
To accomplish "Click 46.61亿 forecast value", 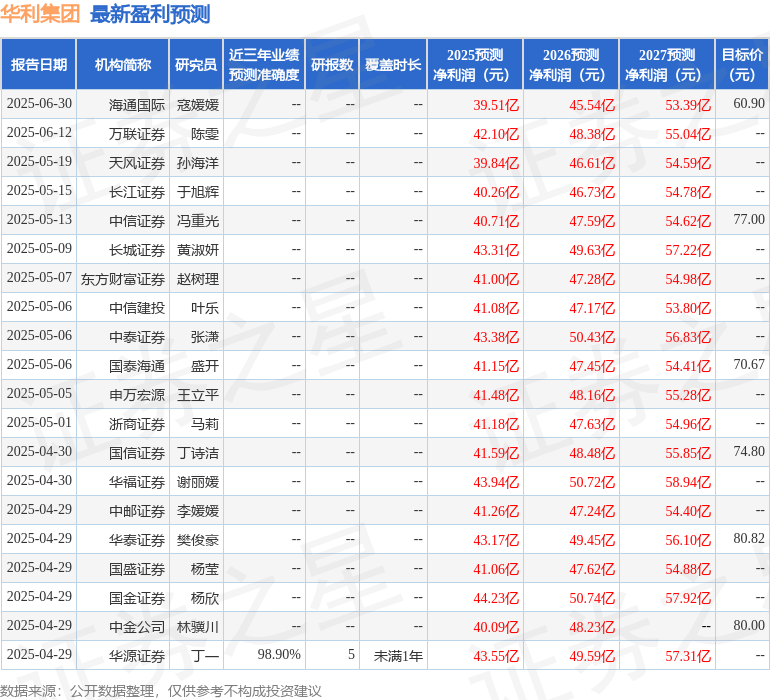I will (592, 163).
